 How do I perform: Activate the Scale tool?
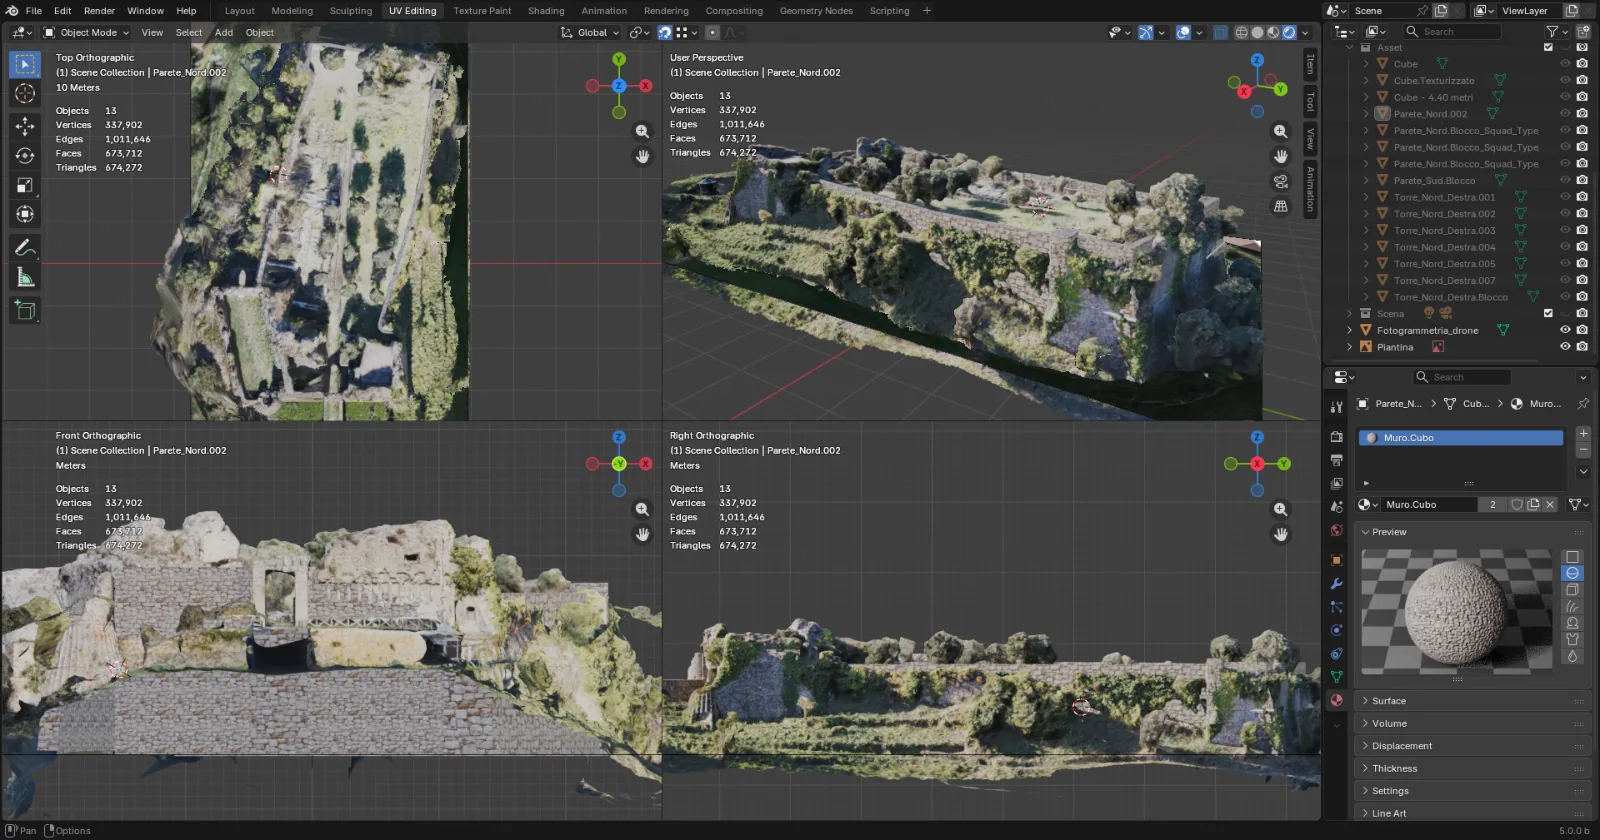tap(25, 185)
